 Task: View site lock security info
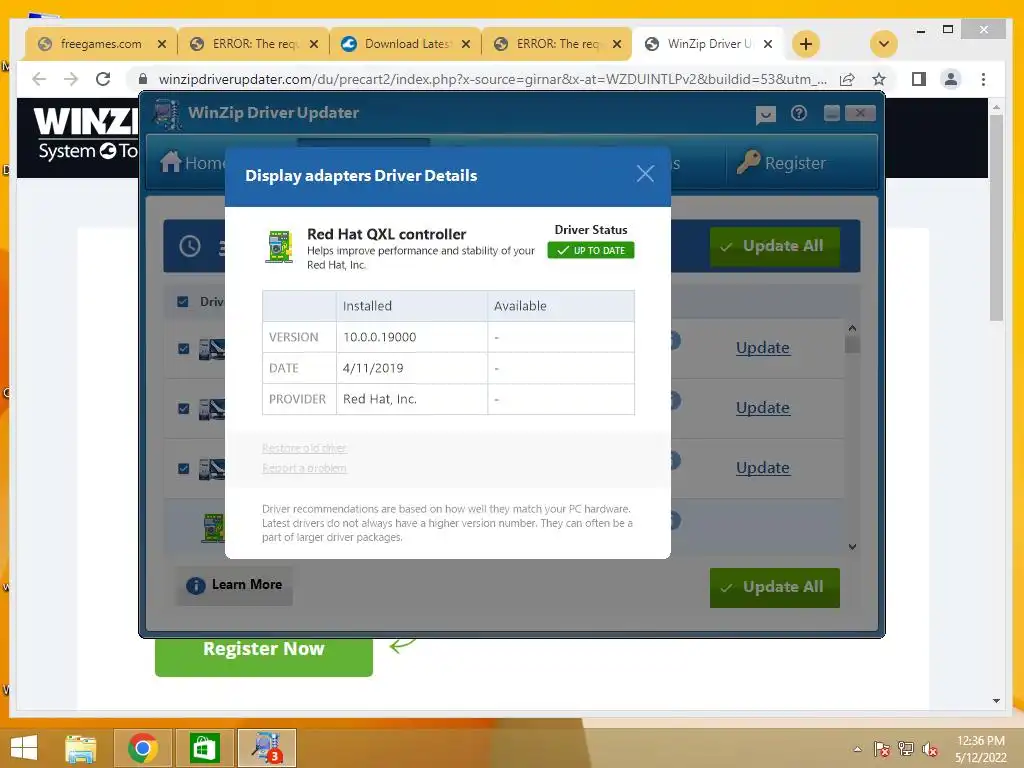click(x=143, y=79)
